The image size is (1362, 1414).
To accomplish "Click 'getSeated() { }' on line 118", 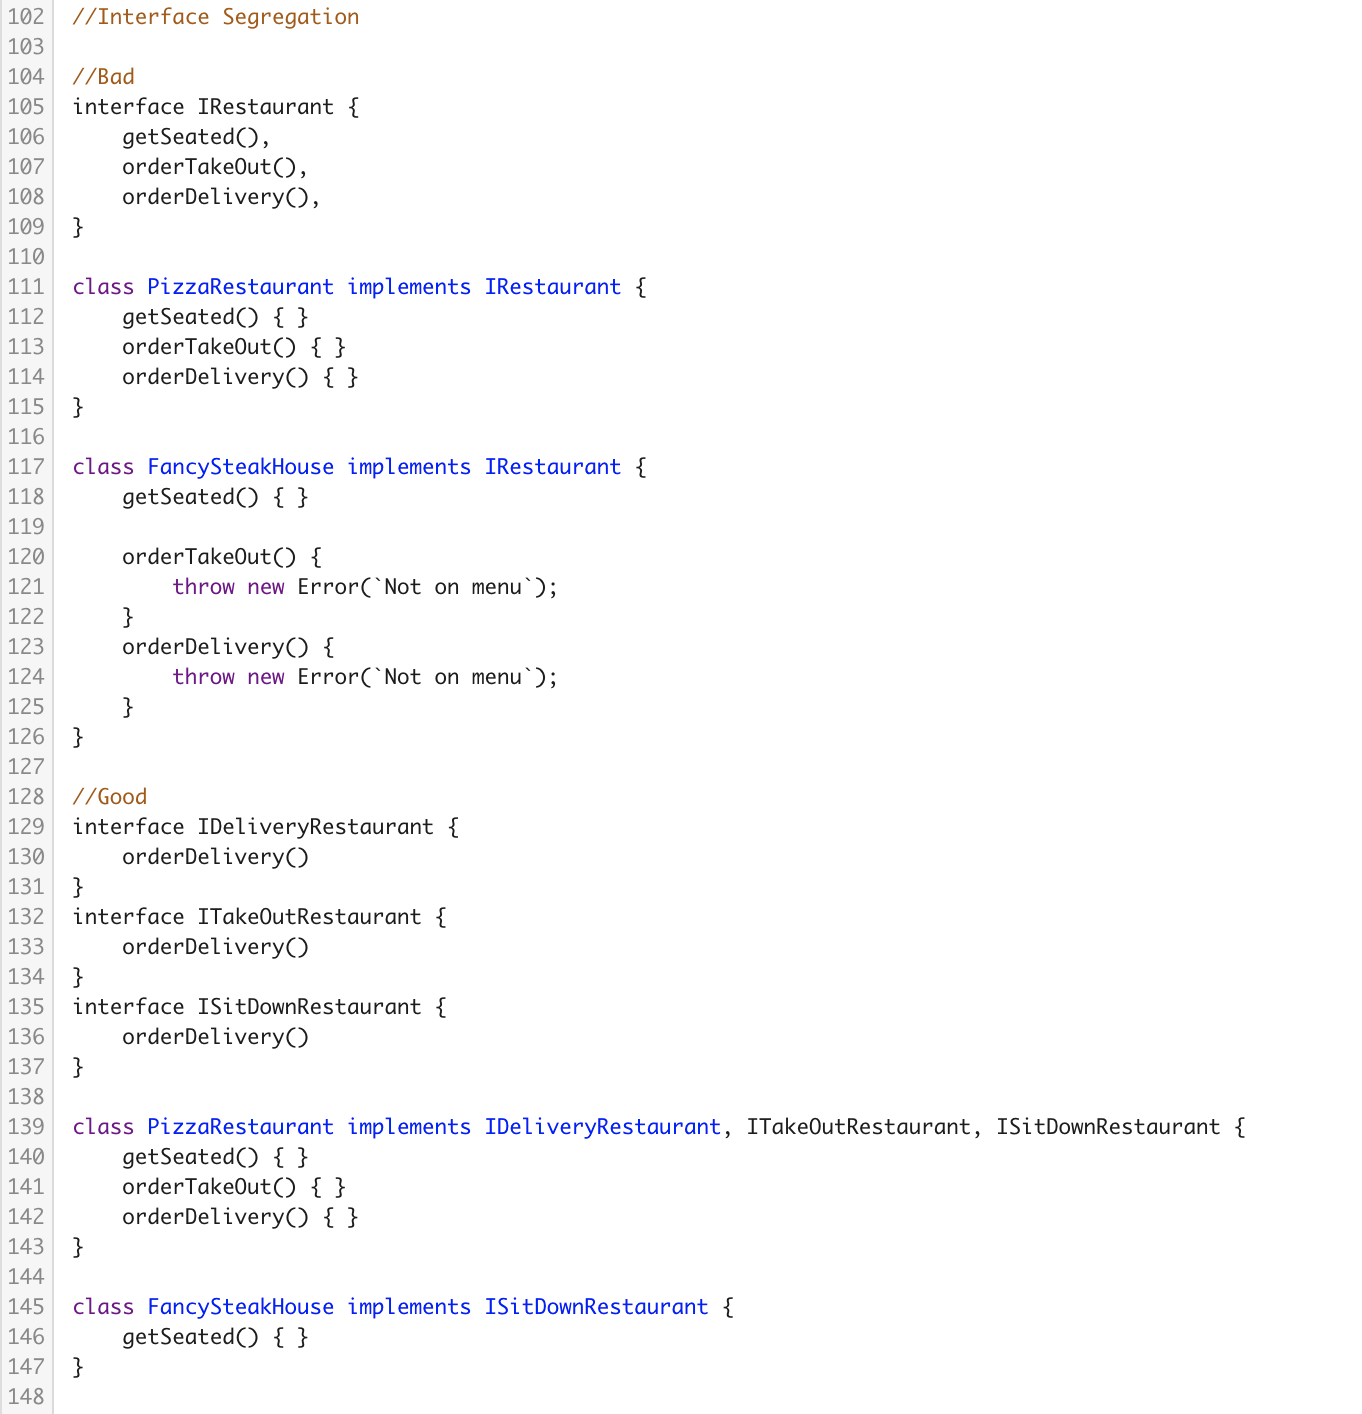I will click(x=216, y=497).
